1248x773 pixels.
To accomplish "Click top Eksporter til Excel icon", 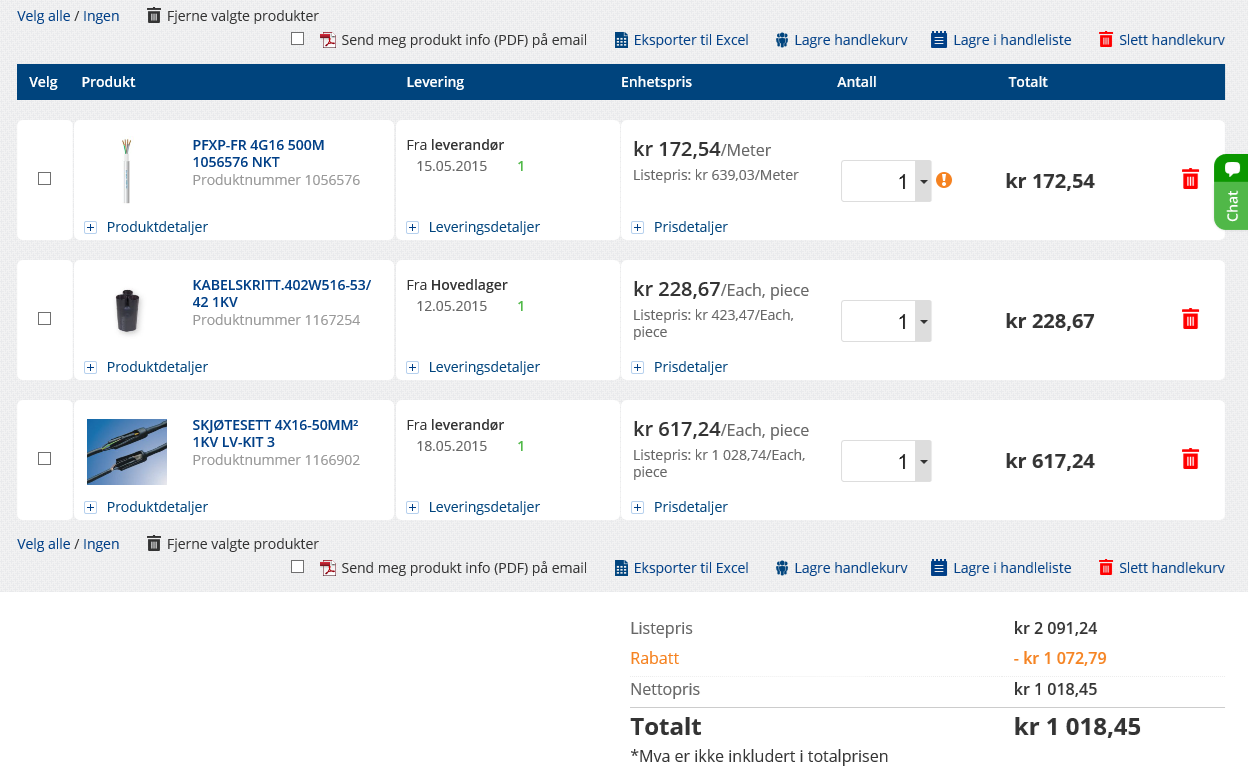I will tap(621, 40).
